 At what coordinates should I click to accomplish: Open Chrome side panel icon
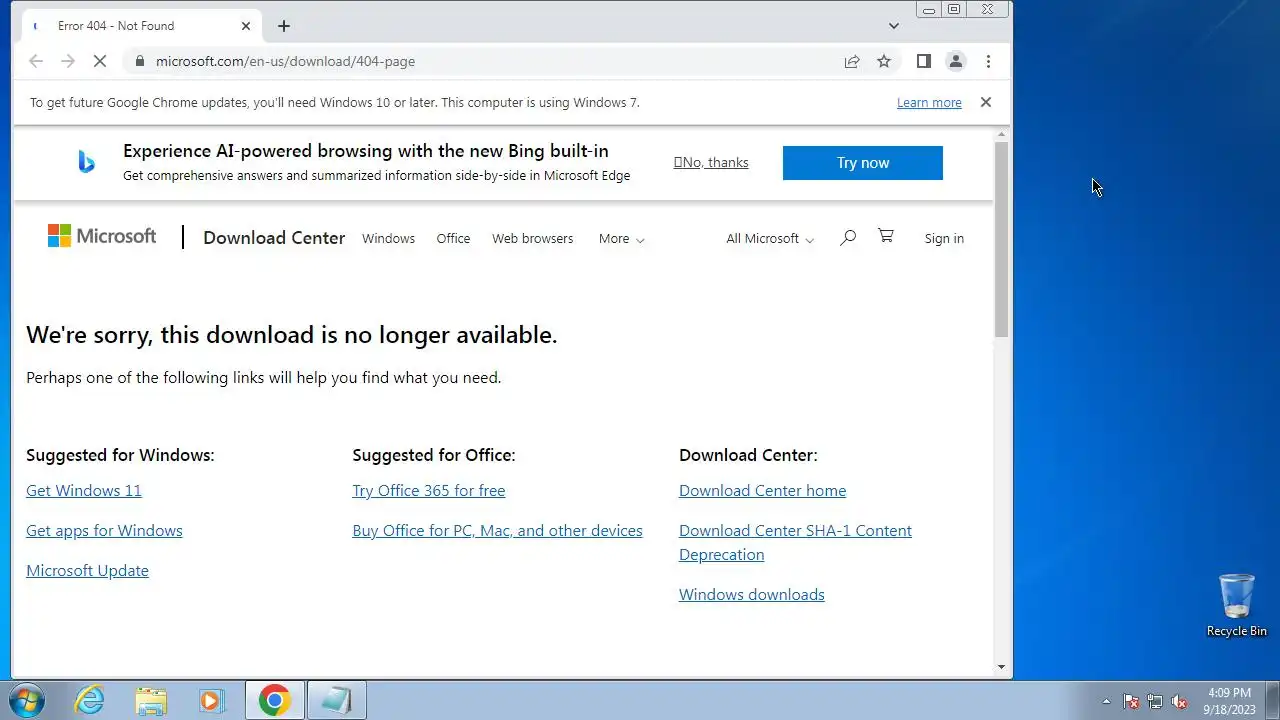click(924, 61)
